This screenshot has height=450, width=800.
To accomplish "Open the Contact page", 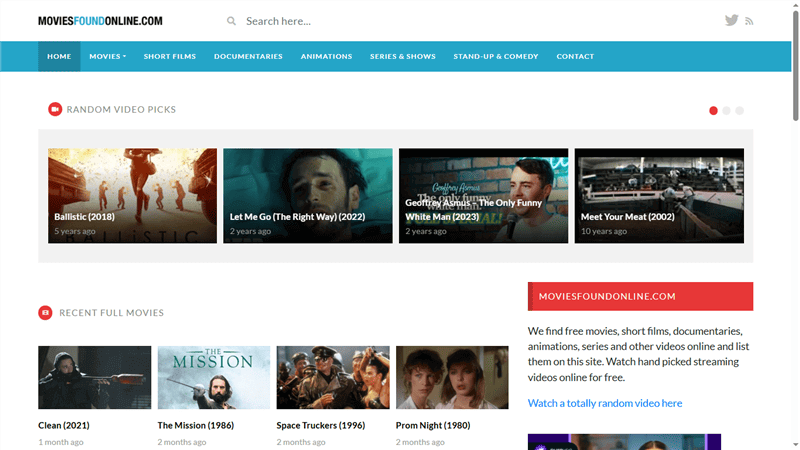I will coord(575,56).
